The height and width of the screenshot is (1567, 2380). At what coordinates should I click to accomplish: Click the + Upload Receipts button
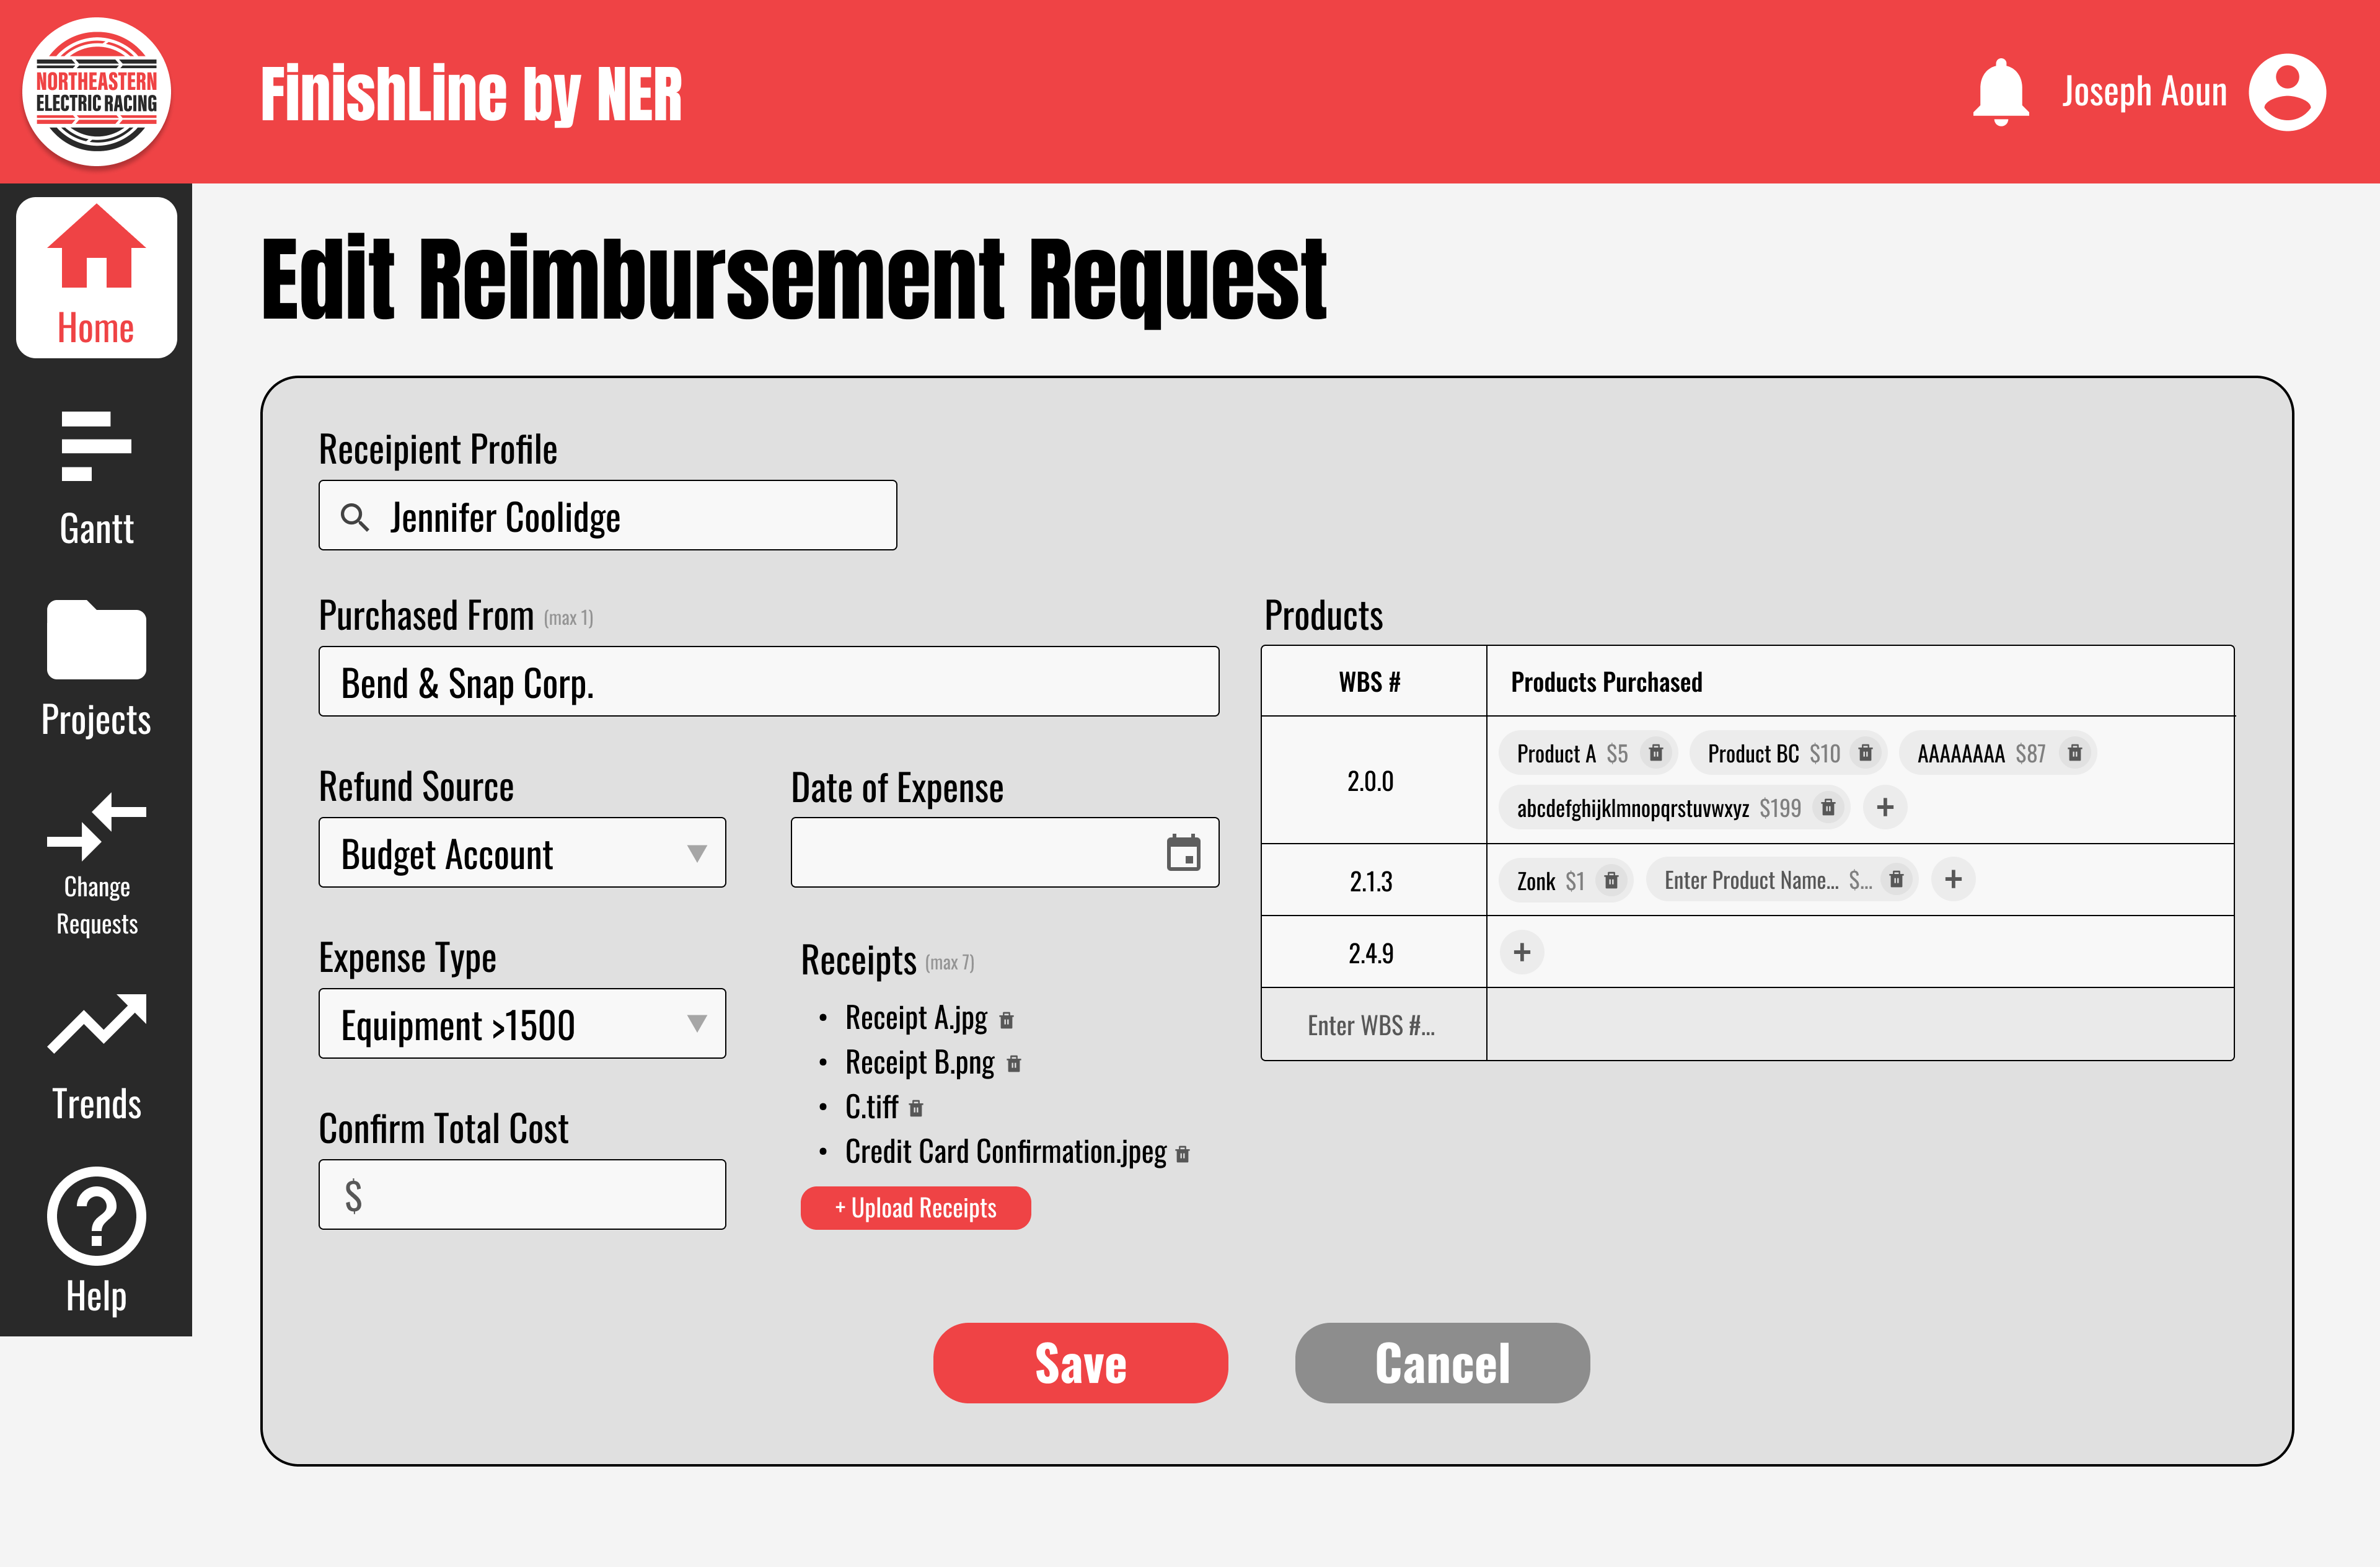pyautogui.click(x=915, y=1207)
